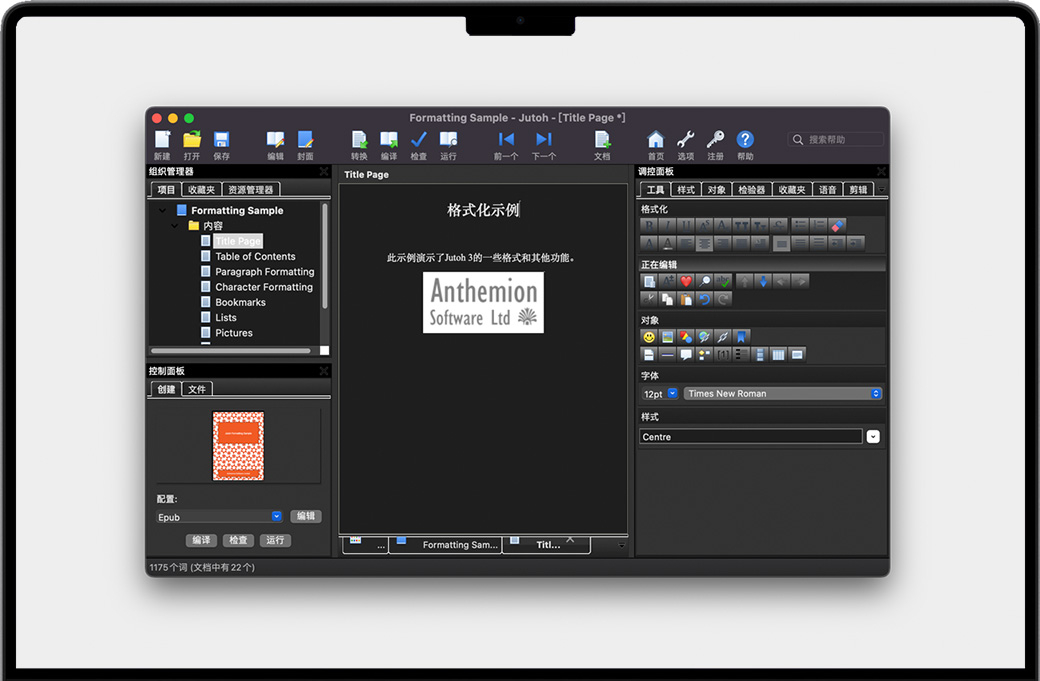Click the eraser clear-formatting icon
The height and width of the screenshot is (681, 1040).
click(x=838, y=226)
